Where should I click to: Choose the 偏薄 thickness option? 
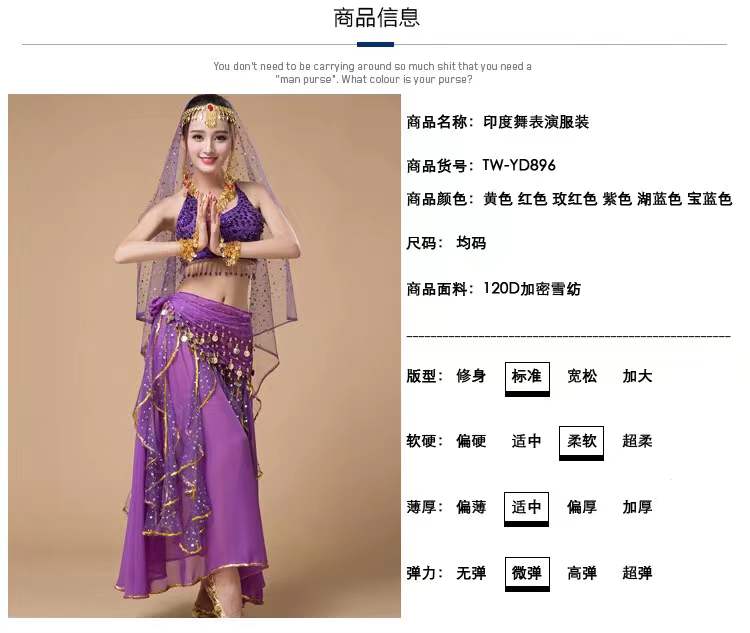471,507
